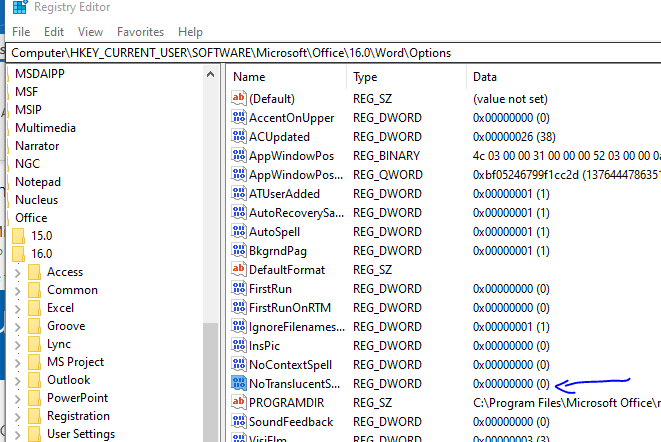Click the REG_QWORD AppWindowPos… value icon

pos(239,174)
